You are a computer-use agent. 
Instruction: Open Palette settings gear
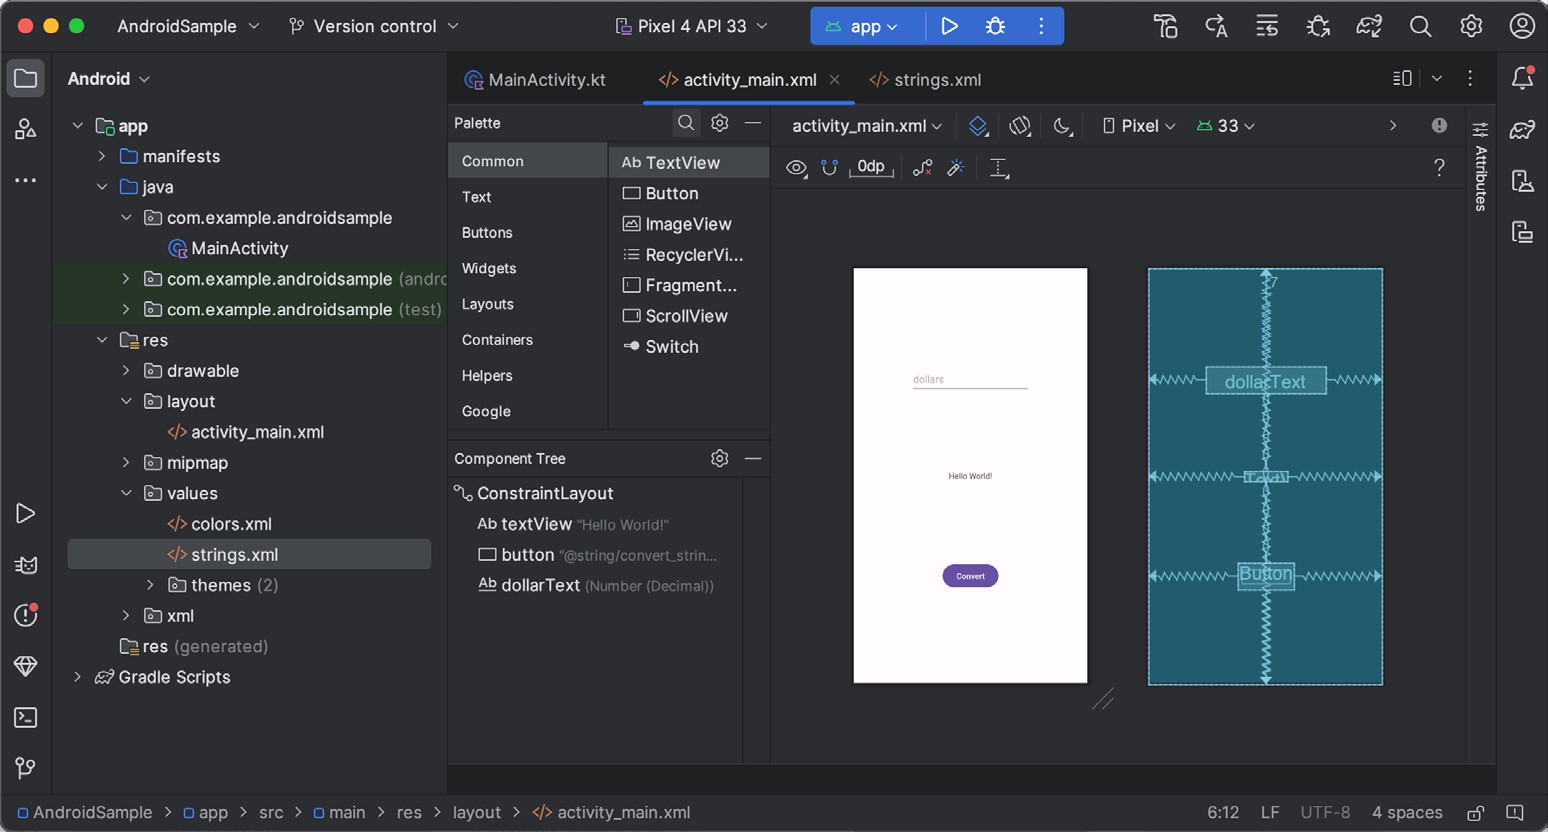point(719,122)
